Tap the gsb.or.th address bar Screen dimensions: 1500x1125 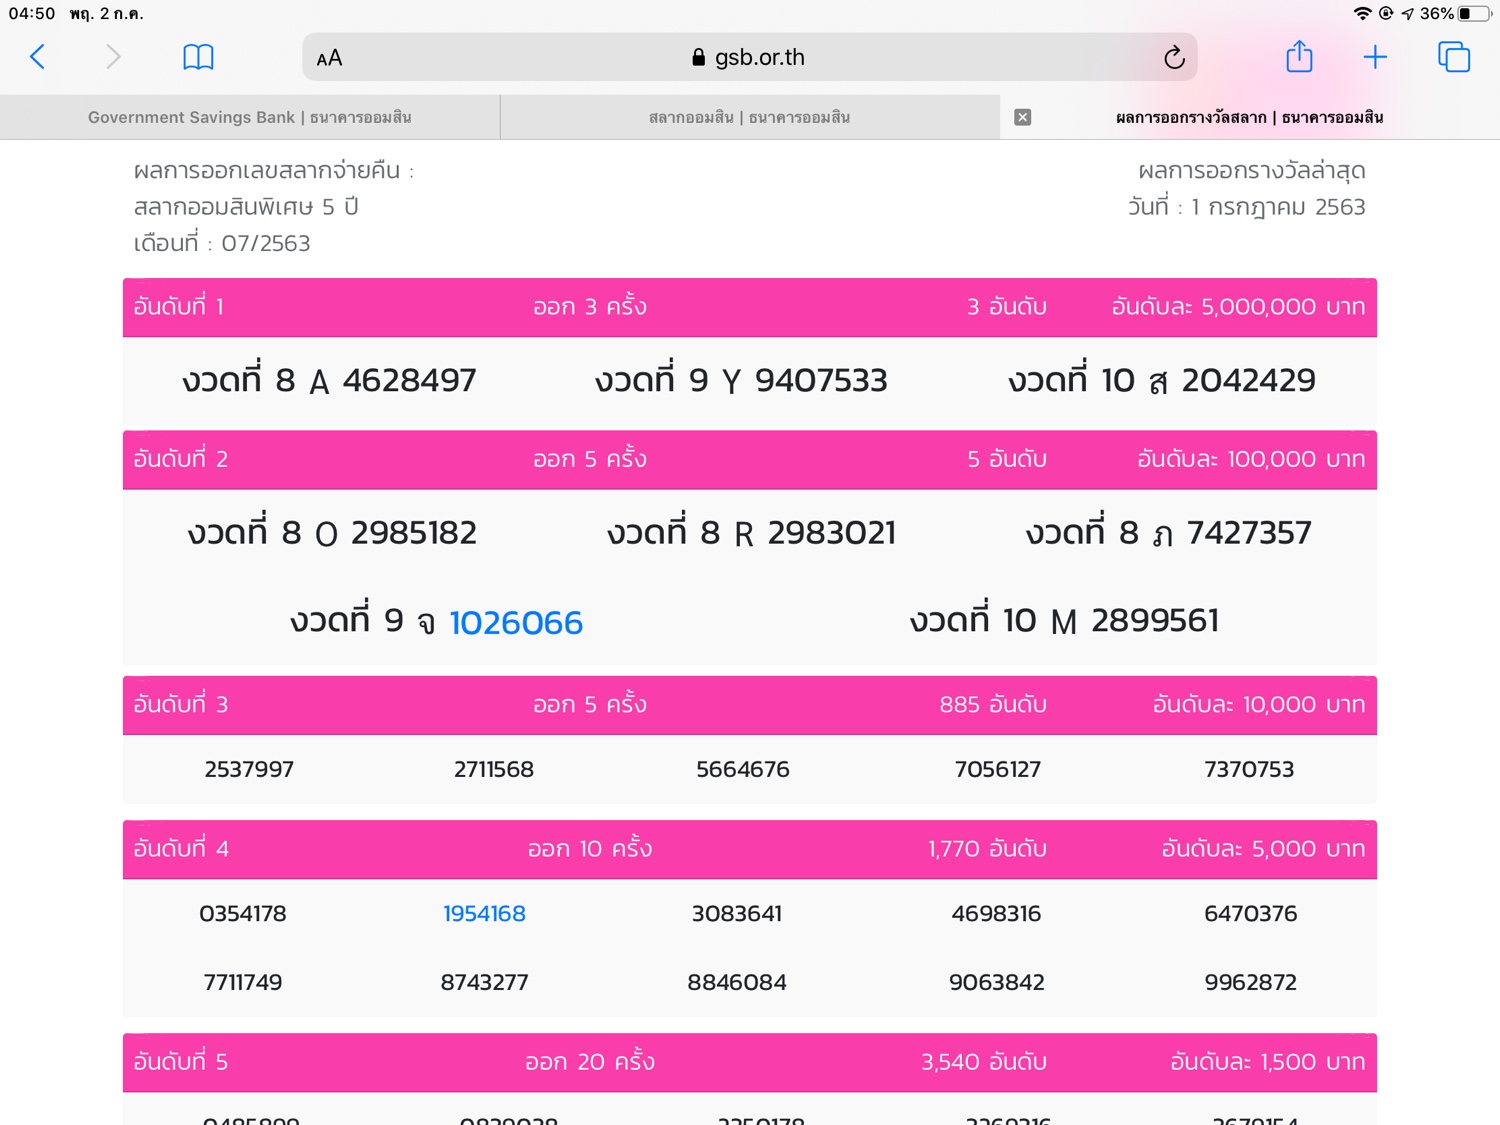click(749, 57)
